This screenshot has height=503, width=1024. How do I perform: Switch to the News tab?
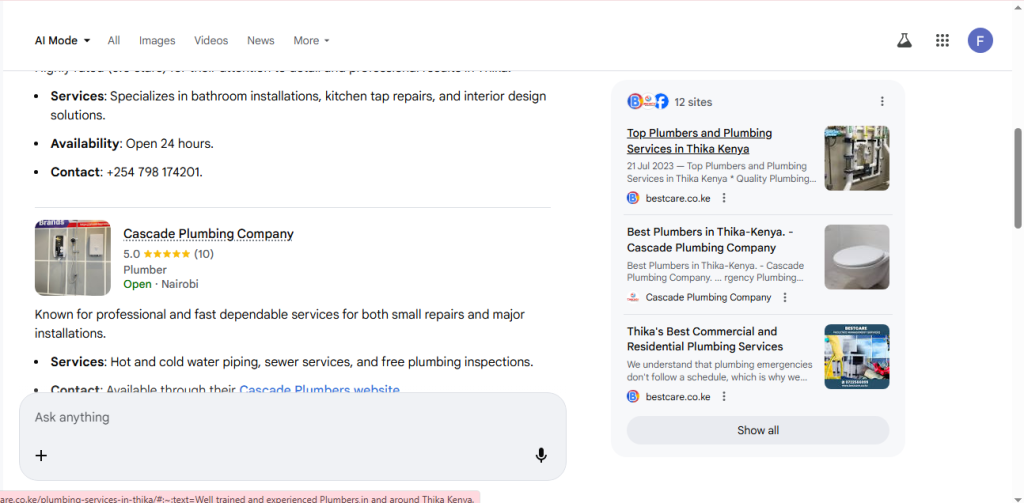(261, 41)
